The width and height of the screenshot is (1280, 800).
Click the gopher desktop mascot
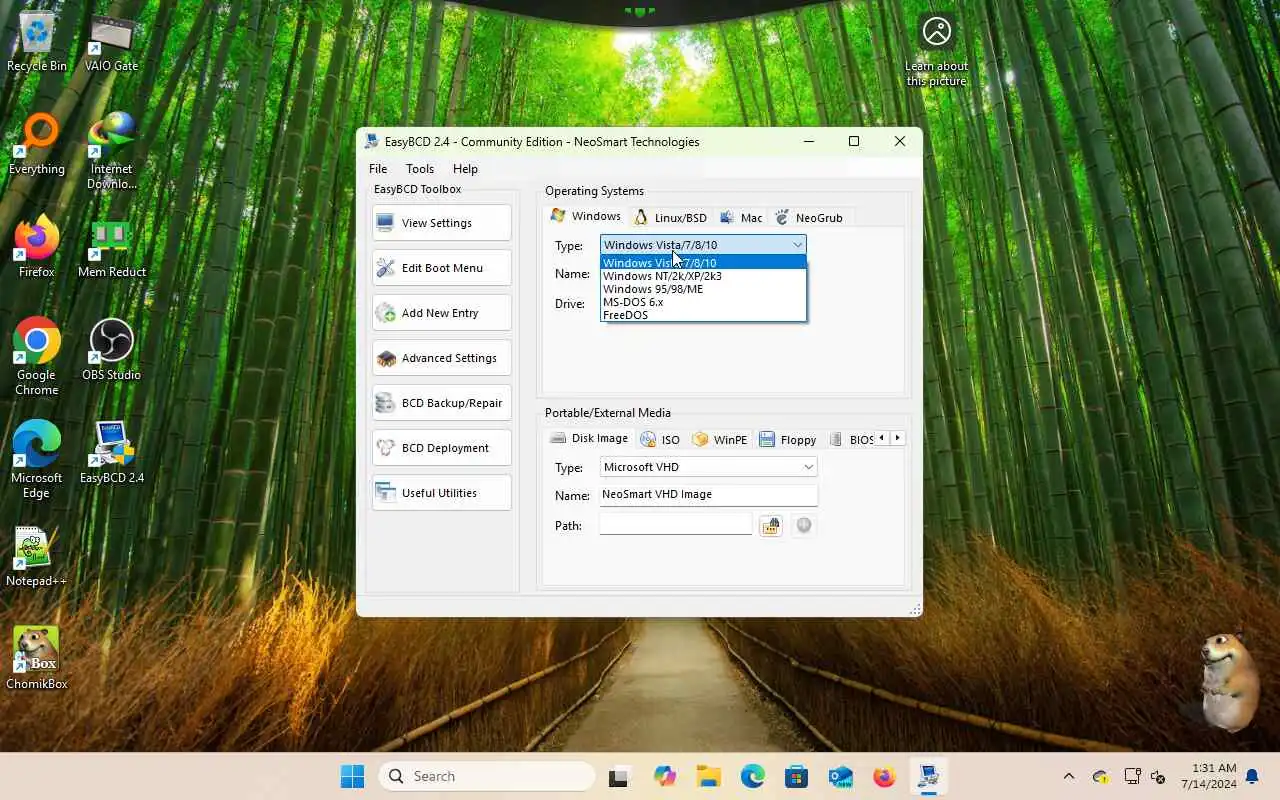pyautogui.click(x=1228, y=681)
